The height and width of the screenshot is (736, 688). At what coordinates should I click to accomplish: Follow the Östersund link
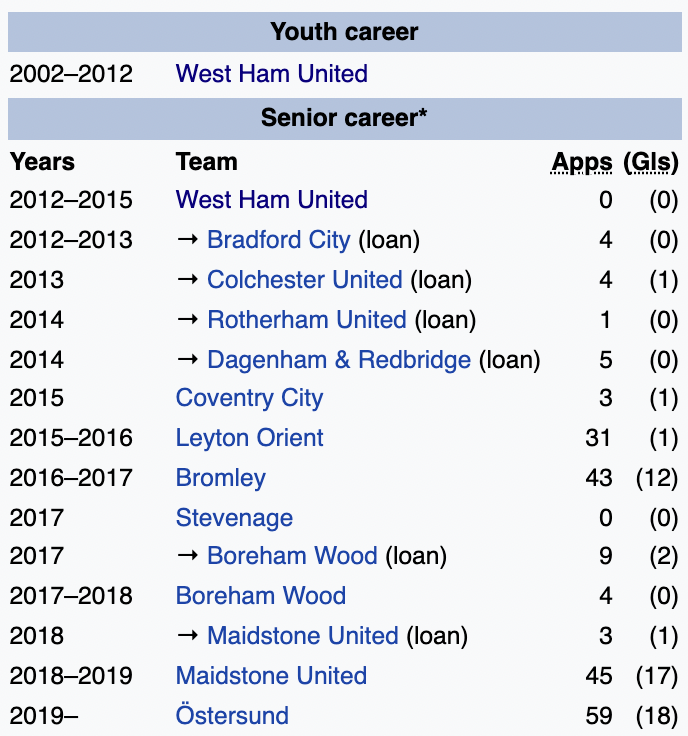(x=232, y=716)
